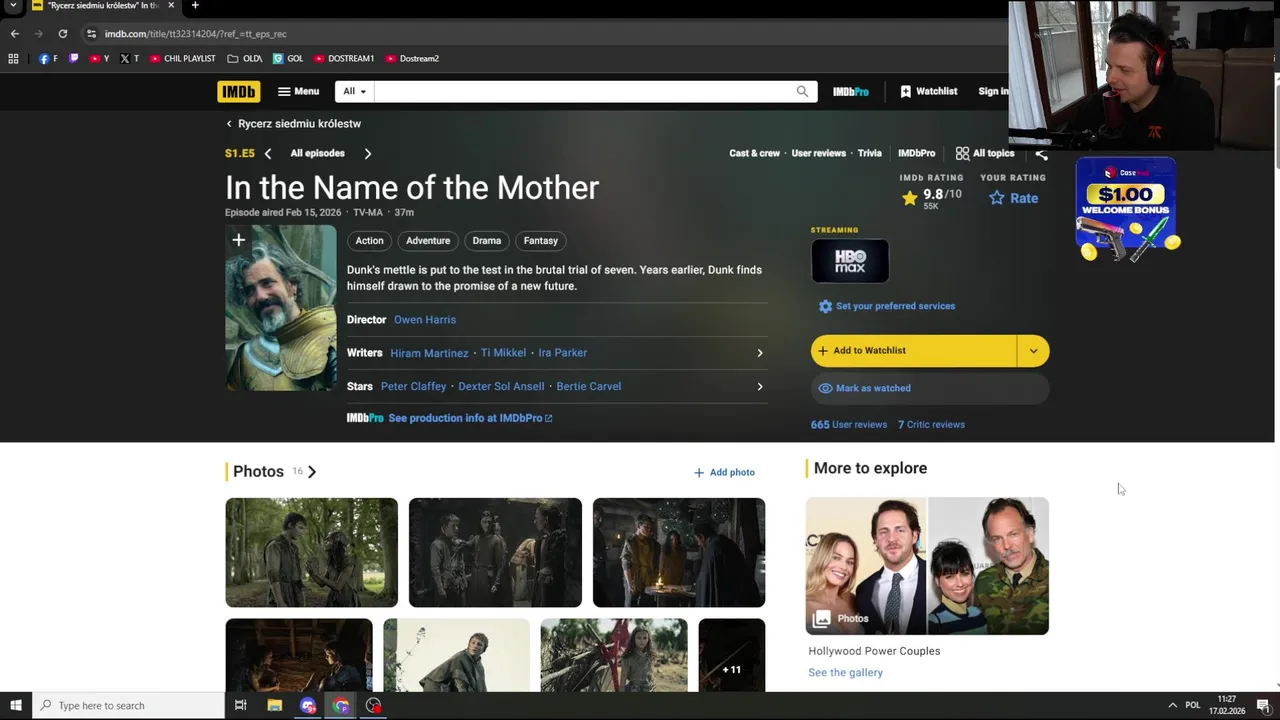Click the IMDb logo
The width and height of the screenshot is (1280, 720).
pos(238,91)
